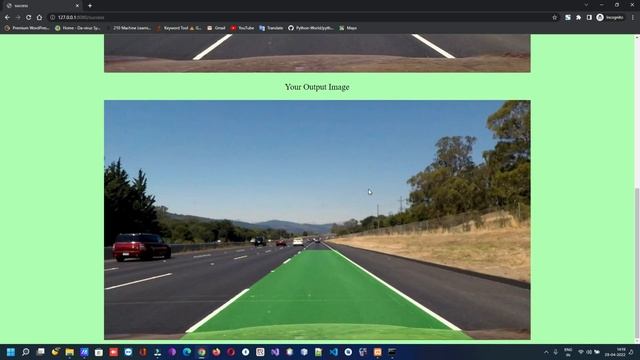Select the active success page tab
This screenshot has height=360, width=640.
coord(42,6)
